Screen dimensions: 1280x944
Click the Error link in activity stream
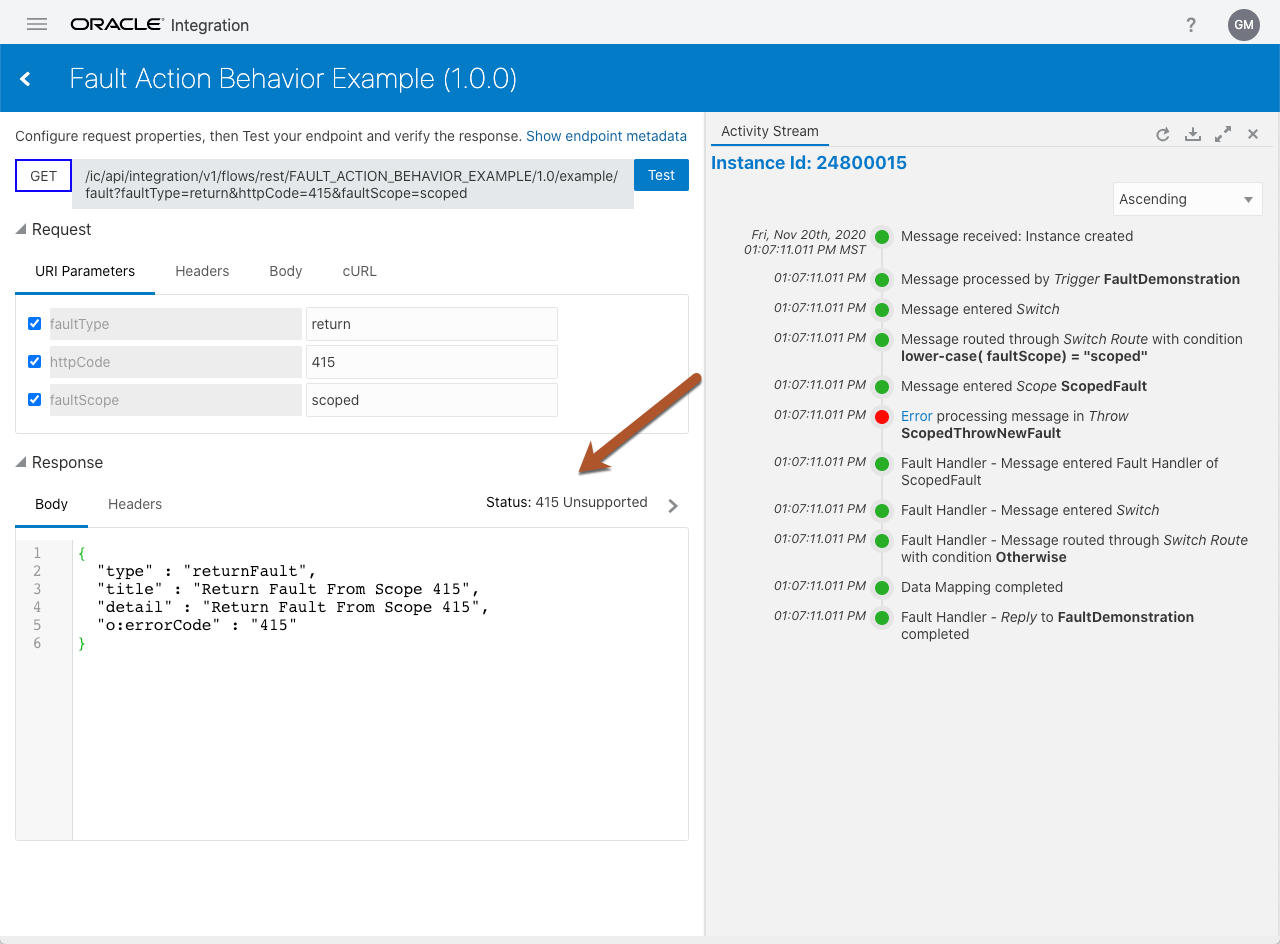point(916,416)
